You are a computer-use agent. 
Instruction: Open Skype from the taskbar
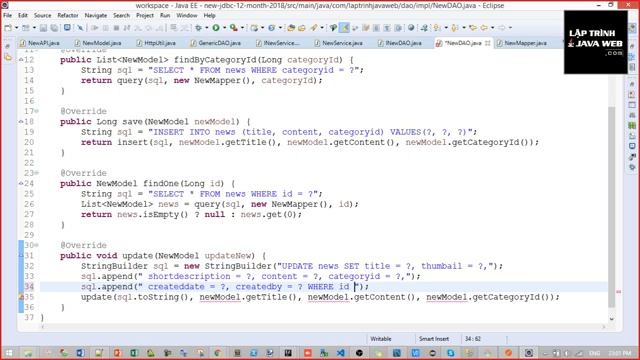[x=451, y=353]
